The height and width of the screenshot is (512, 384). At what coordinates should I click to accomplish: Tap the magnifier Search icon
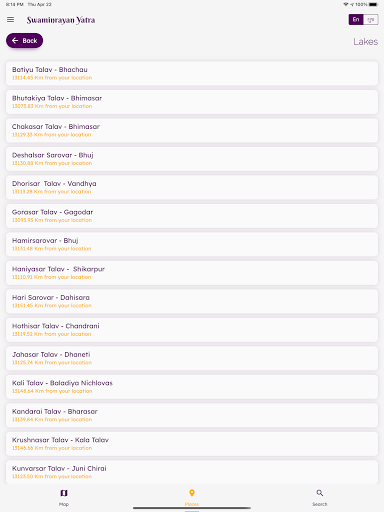click(x=320, y=493)
